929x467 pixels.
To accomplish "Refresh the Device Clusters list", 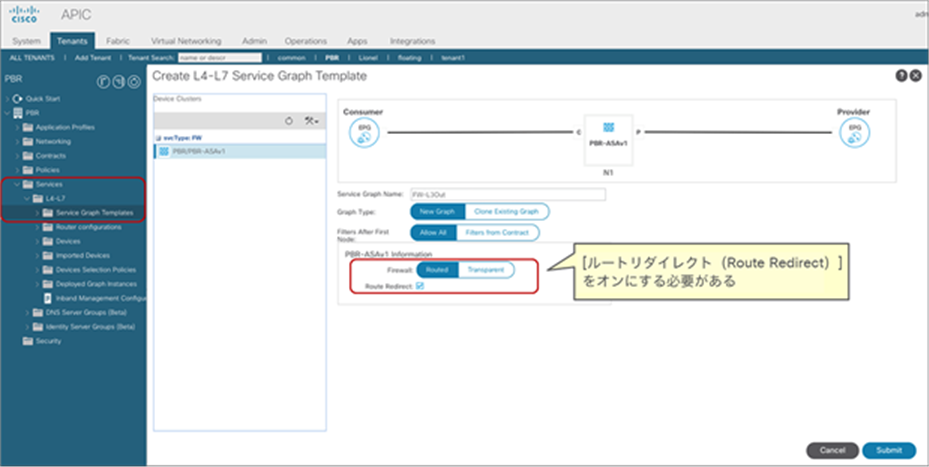I will coord(289,120).
